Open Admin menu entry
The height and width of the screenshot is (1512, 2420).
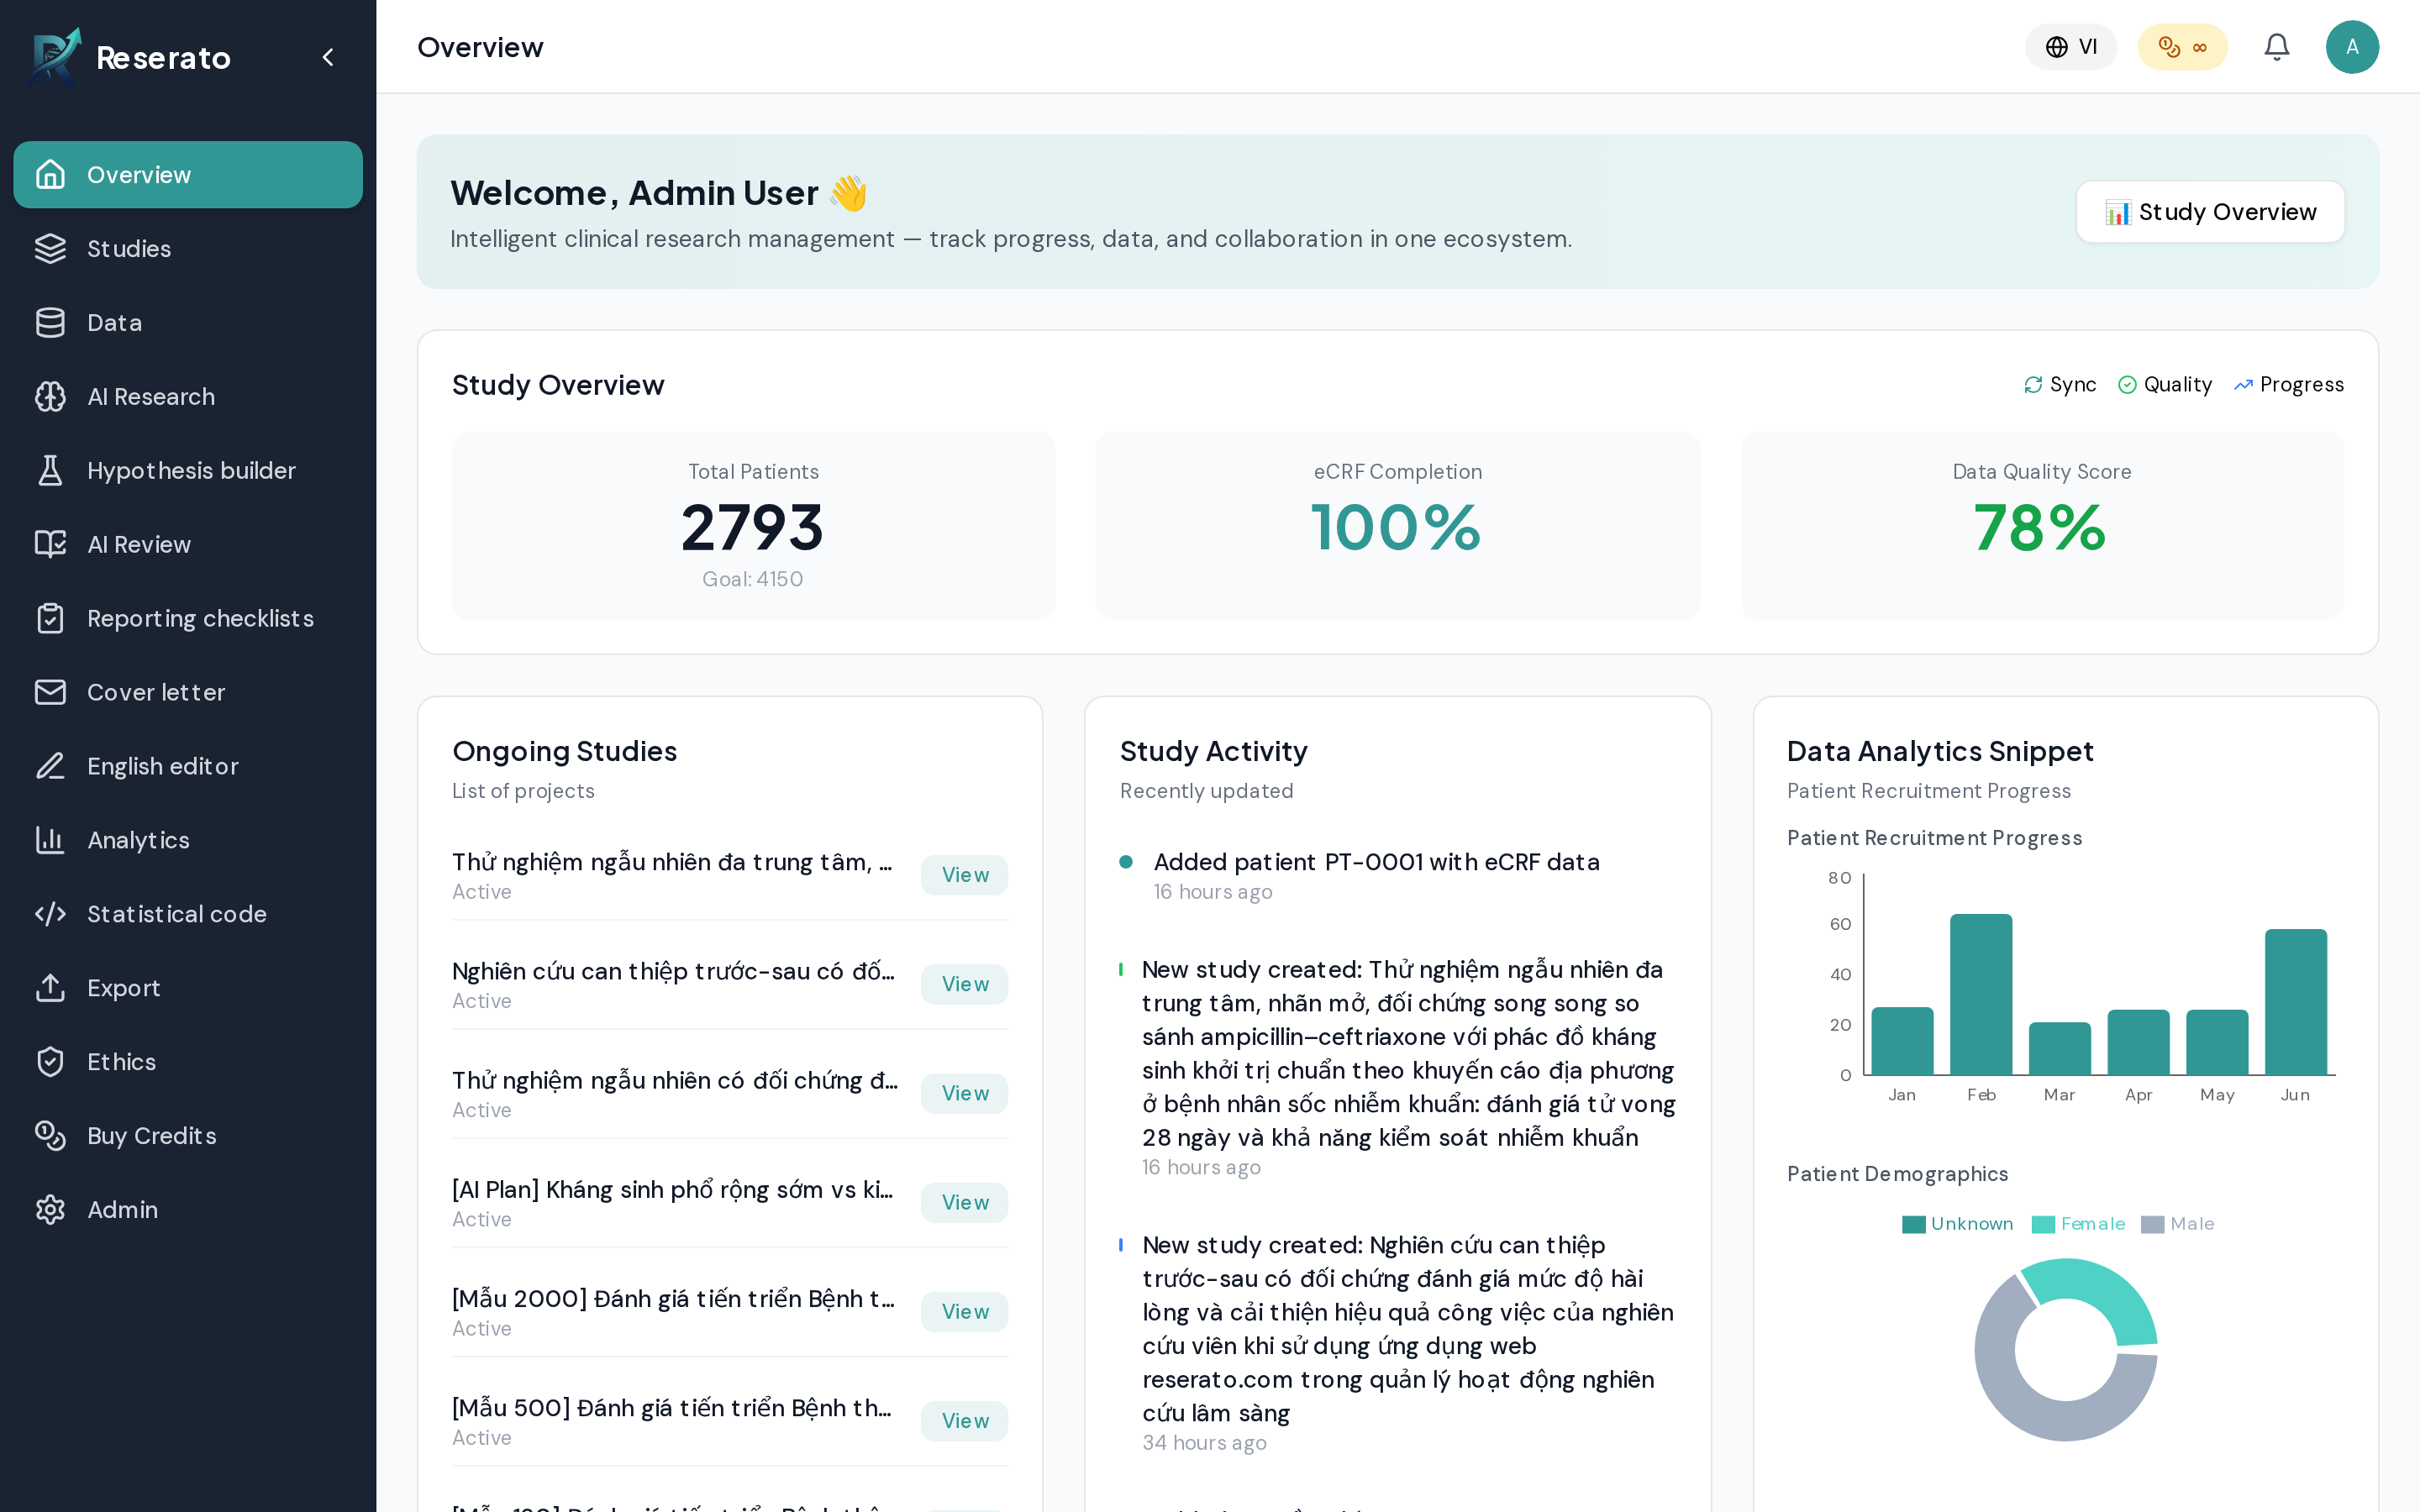click(x=188, y=1210)
